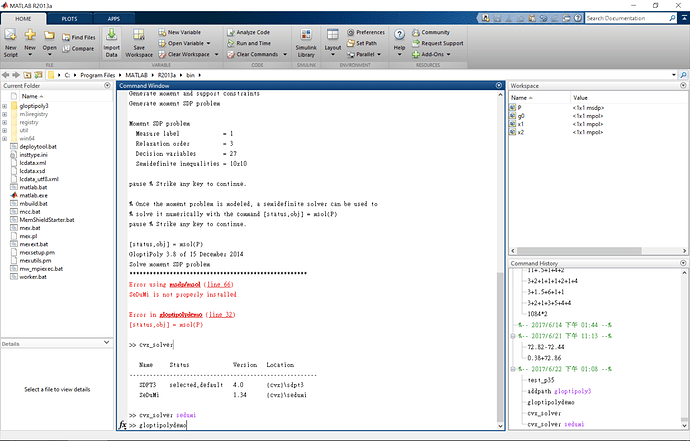This screenshot has height=441, width=690.
Task: Open Preferences
Action: (x=366, y=32)
